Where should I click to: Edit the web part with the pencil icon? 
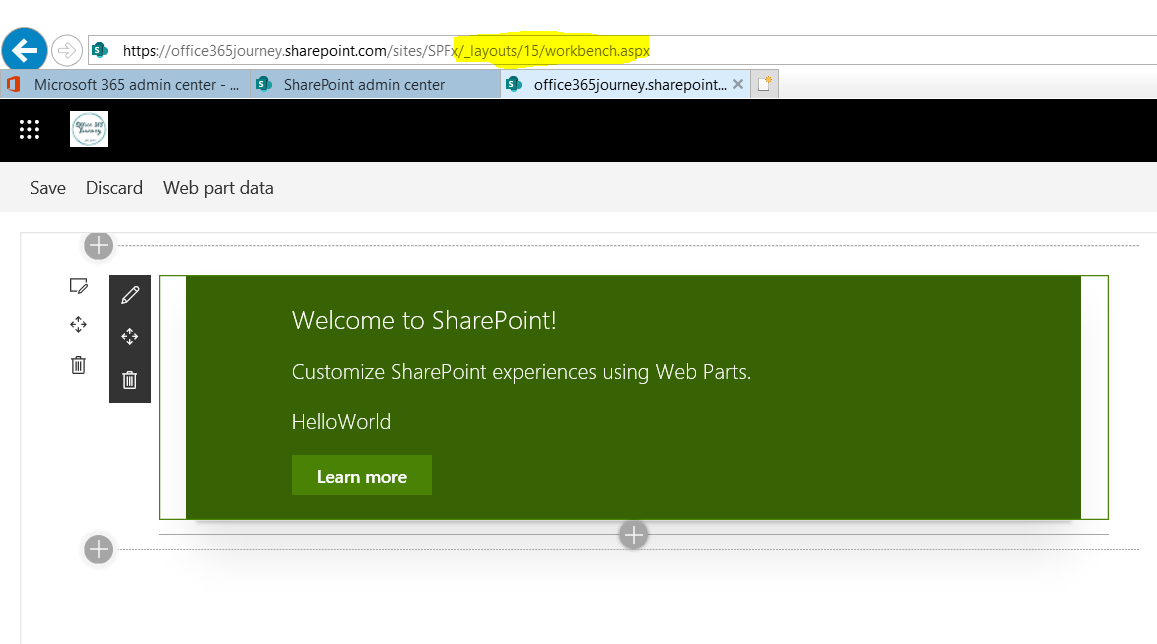pyautogui.click(x=130, y=295)
